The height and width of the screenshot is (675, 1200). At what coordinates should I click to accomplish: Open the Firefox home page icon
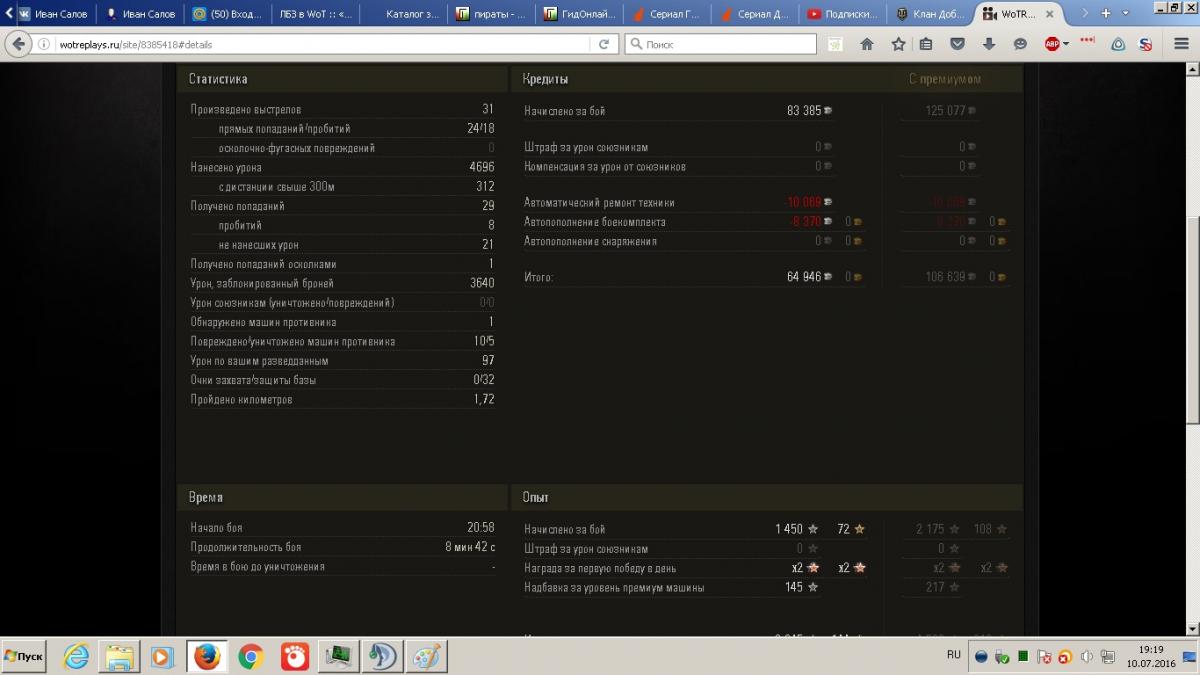(x=867, y=44)
